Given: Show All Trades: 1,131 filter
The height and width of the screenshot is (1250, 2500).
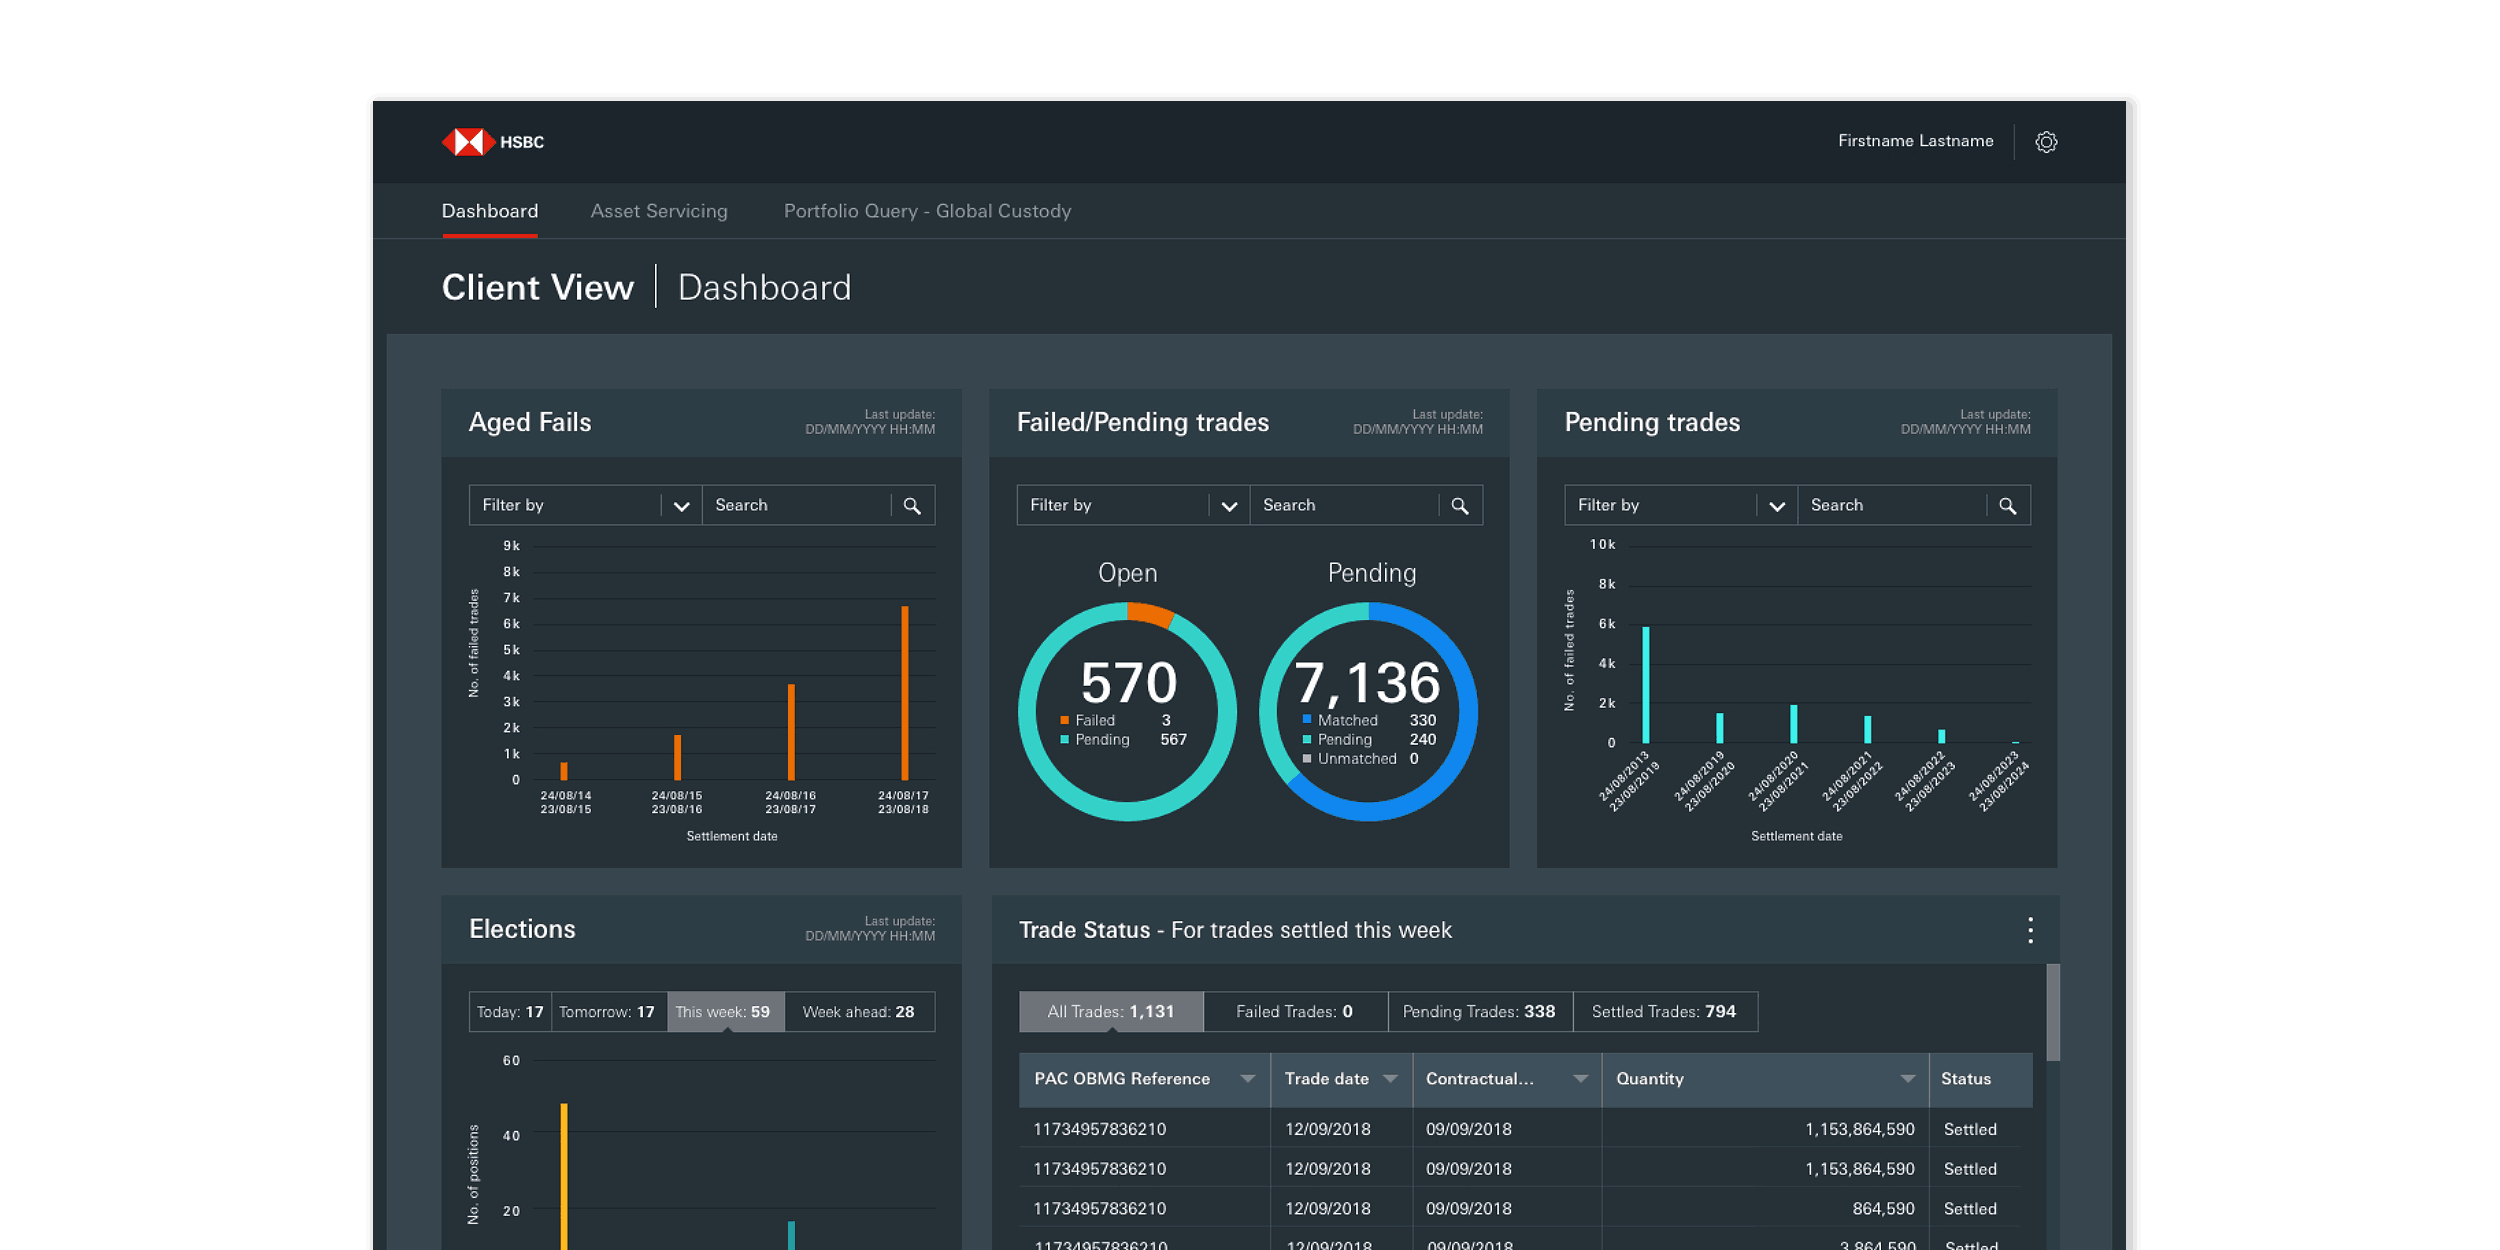Looking at the screenshot, I should pyautogui.click(x=1111, y=1012).
